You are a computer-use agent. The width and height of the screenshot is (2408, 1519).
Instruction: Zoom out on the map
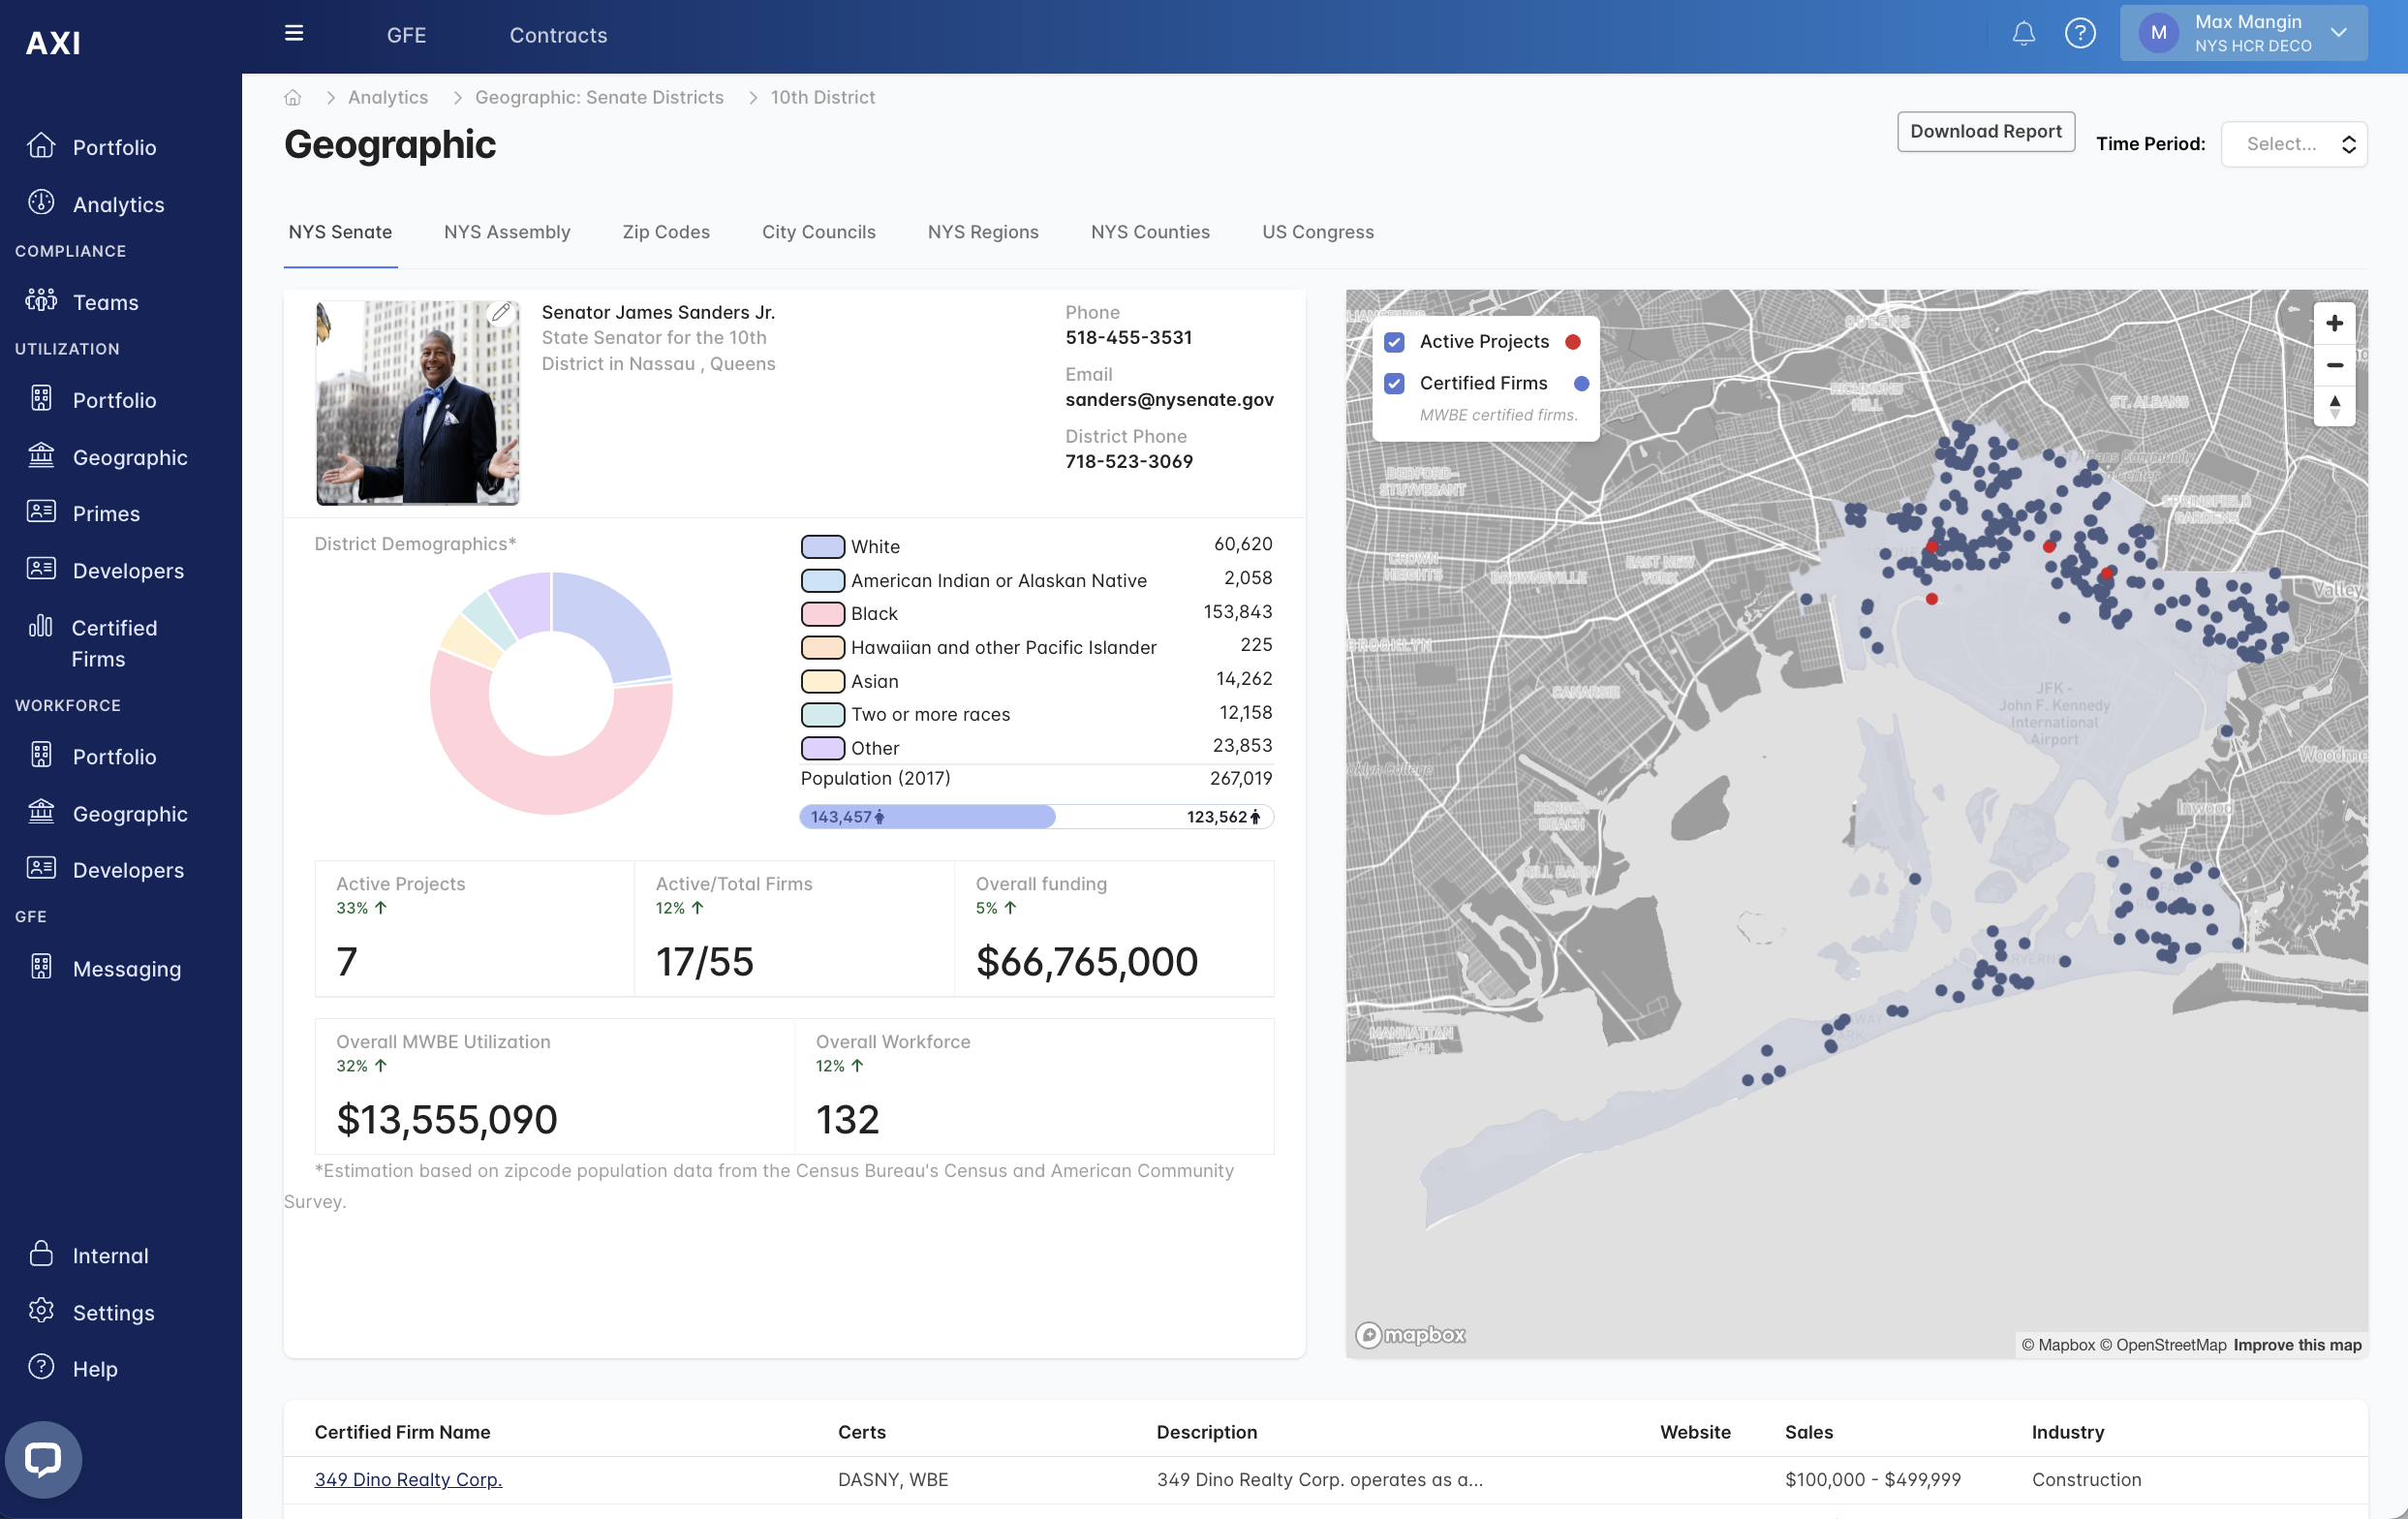[x=2334, y=365]
